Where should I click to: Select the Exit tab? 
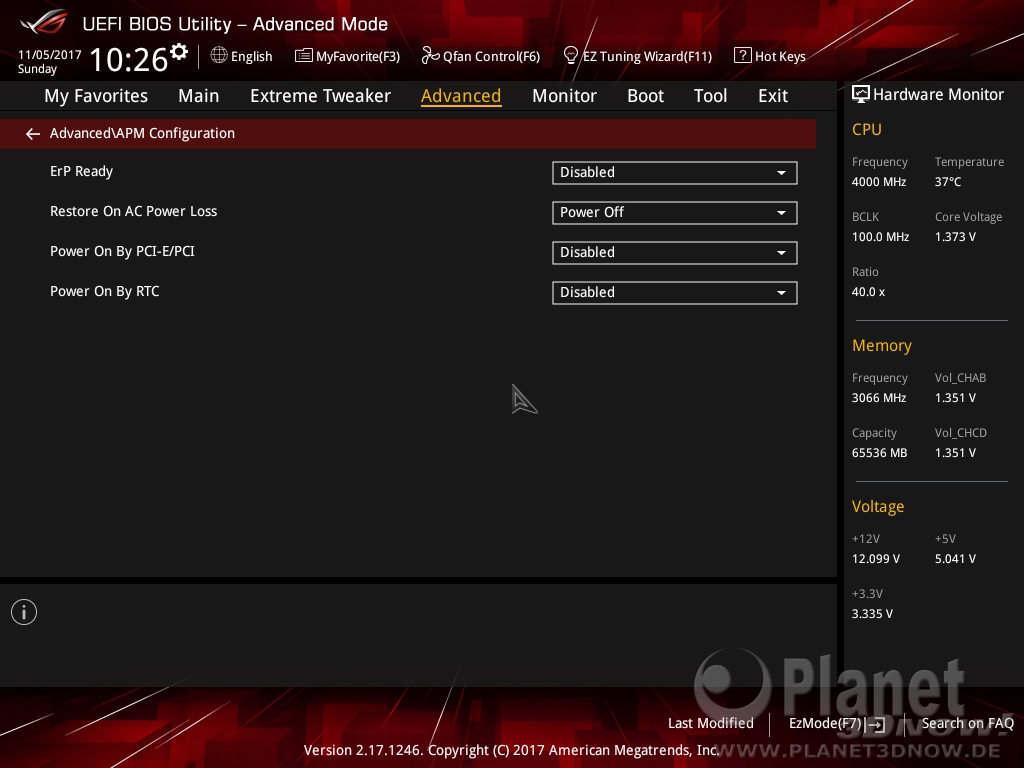click(773, 96)
